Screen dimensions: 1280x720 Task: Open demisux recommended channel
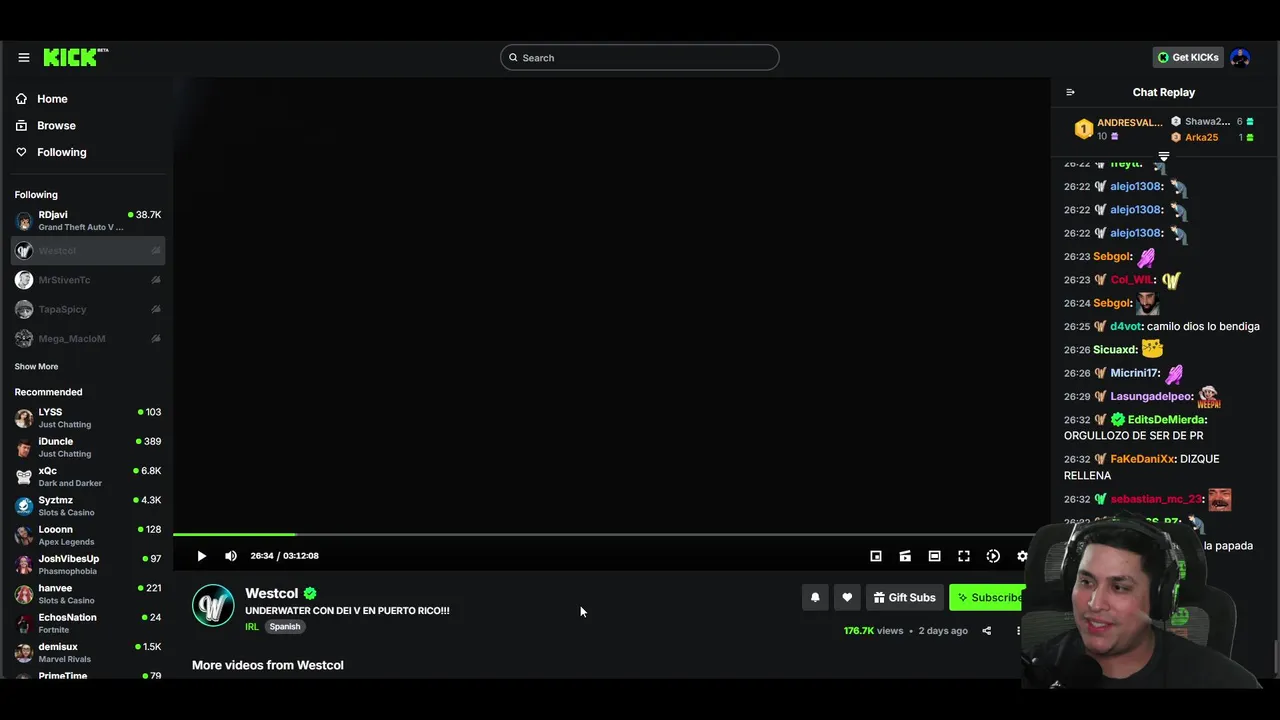pyautogui.click(x=88, y=653)
